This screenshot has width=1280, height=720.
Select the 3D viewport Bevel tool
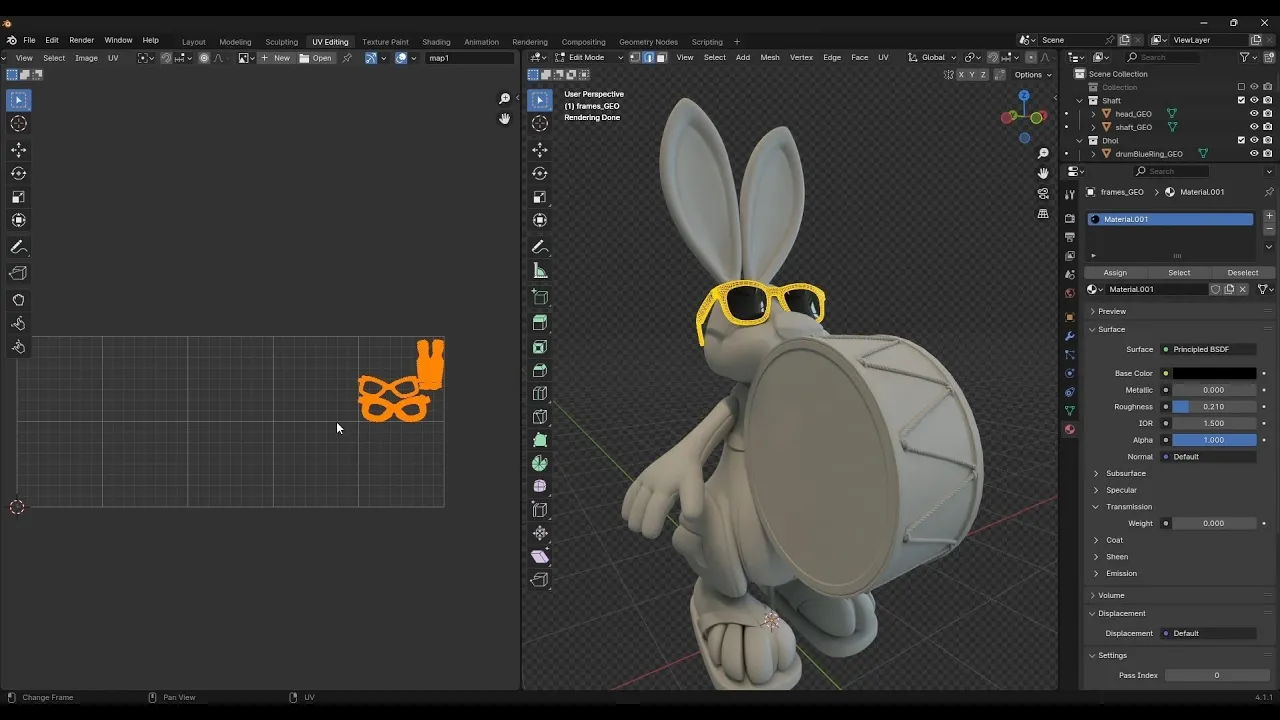click(x=540, y=370)
